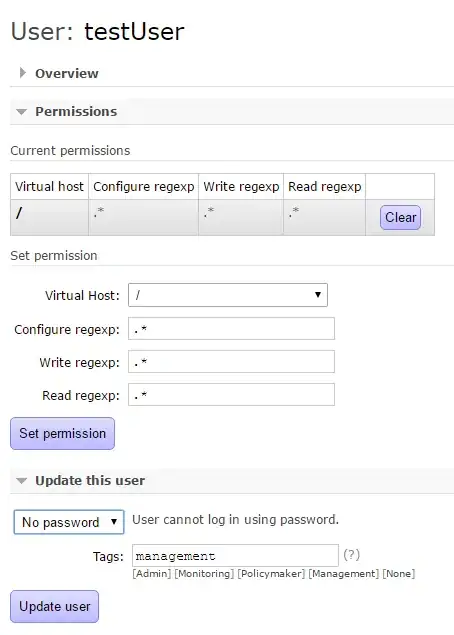Focus the Read regexp input field
454x635 pixels.
point(231,394)
